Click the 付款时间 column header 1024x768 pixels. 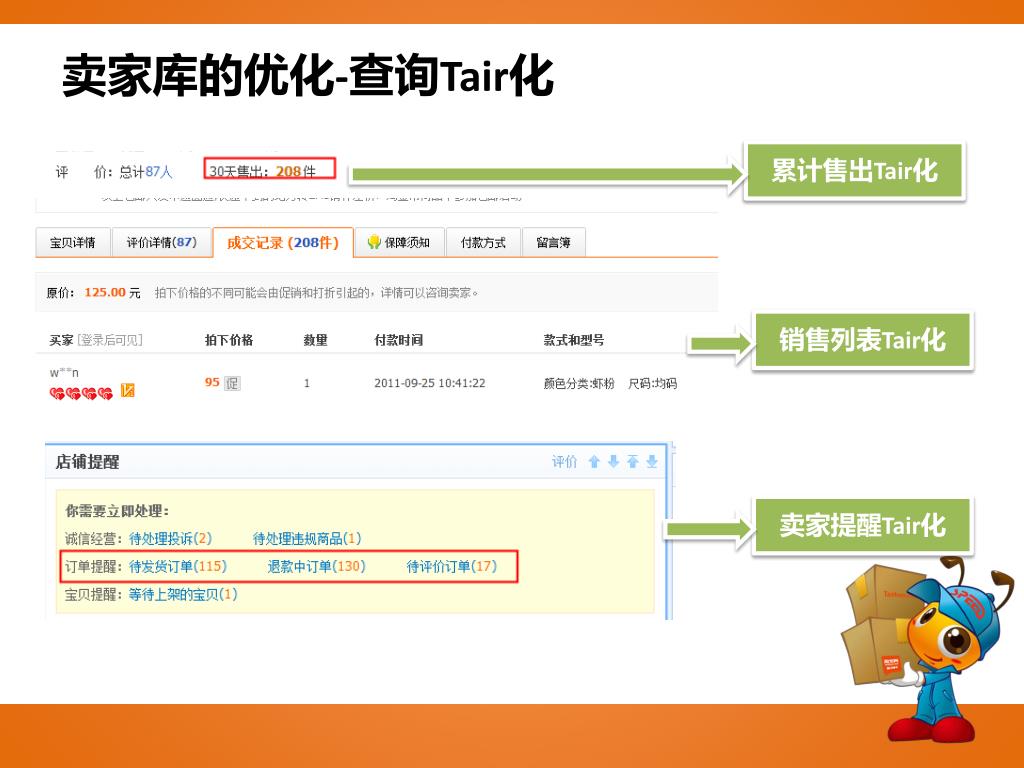tap(398, 340)
